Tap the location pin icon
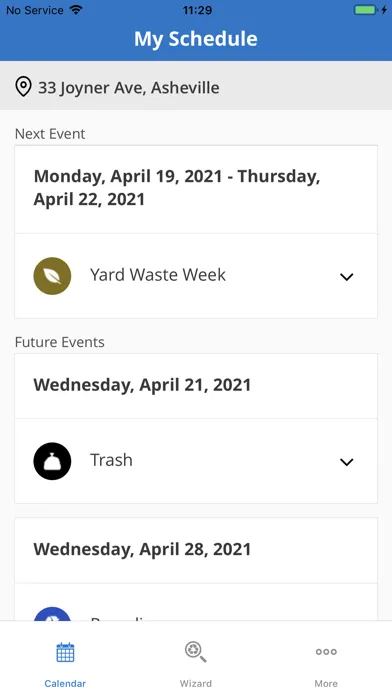The height and width of the screenshot is (696, 392). coord(23,87)
